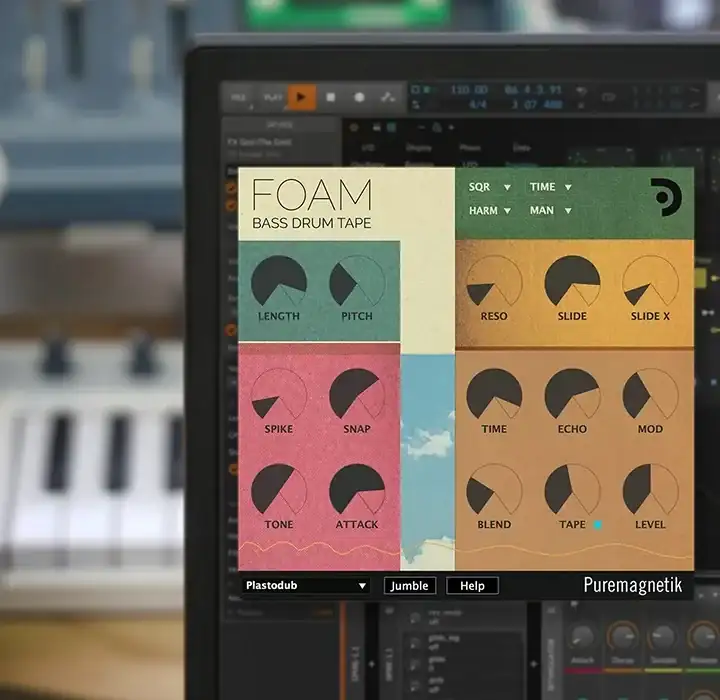
Task: Click the LEVEL knob
Action: point(650,491)
